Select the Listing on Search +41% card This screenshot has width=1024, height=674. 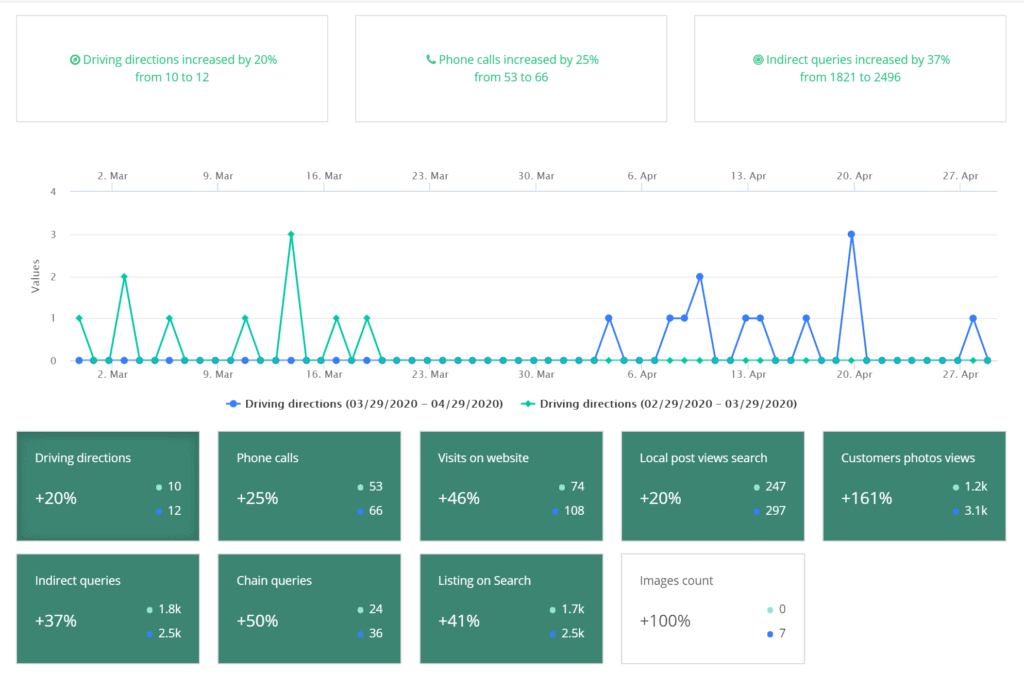tap(511, 609)
